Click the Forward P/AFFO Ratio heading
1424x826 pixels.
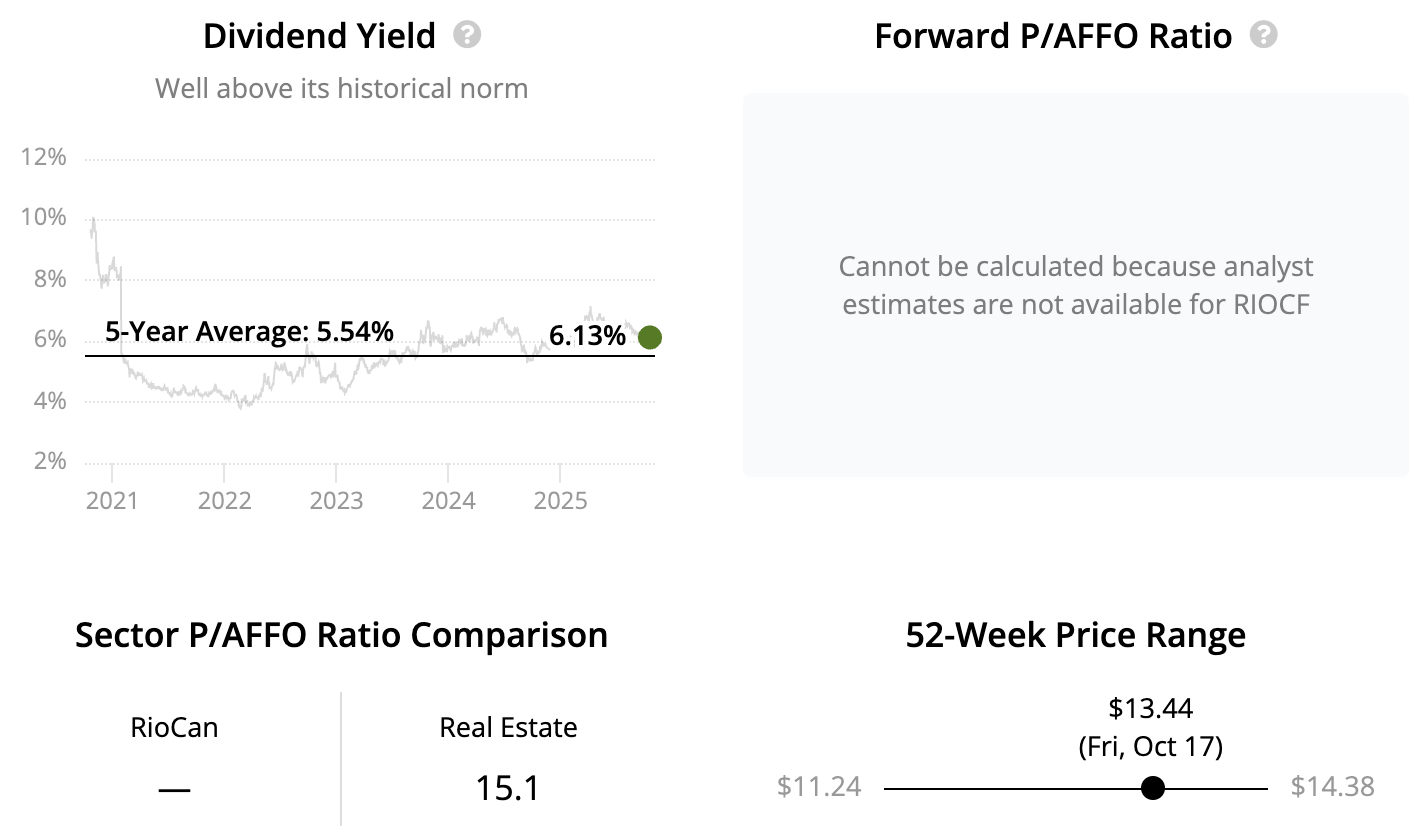click(x=1053, y=37)
